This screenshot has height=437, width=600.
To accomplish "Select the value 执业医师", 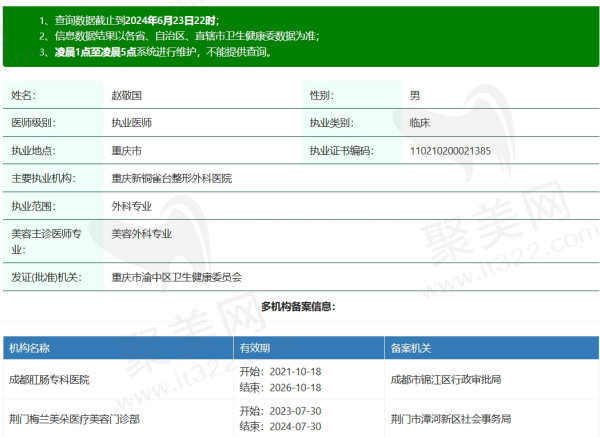I will click(132, 123).
